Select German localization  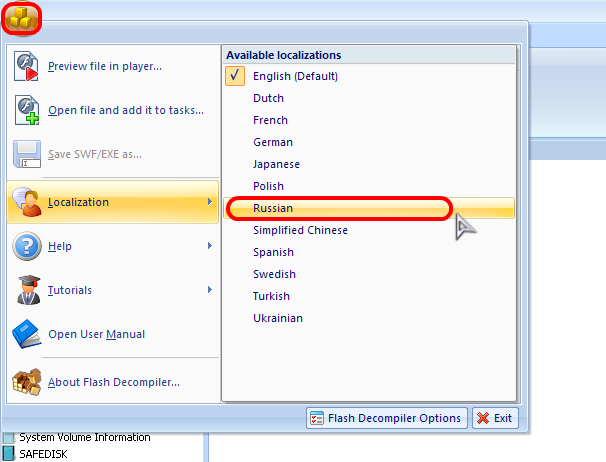point(369,142)
